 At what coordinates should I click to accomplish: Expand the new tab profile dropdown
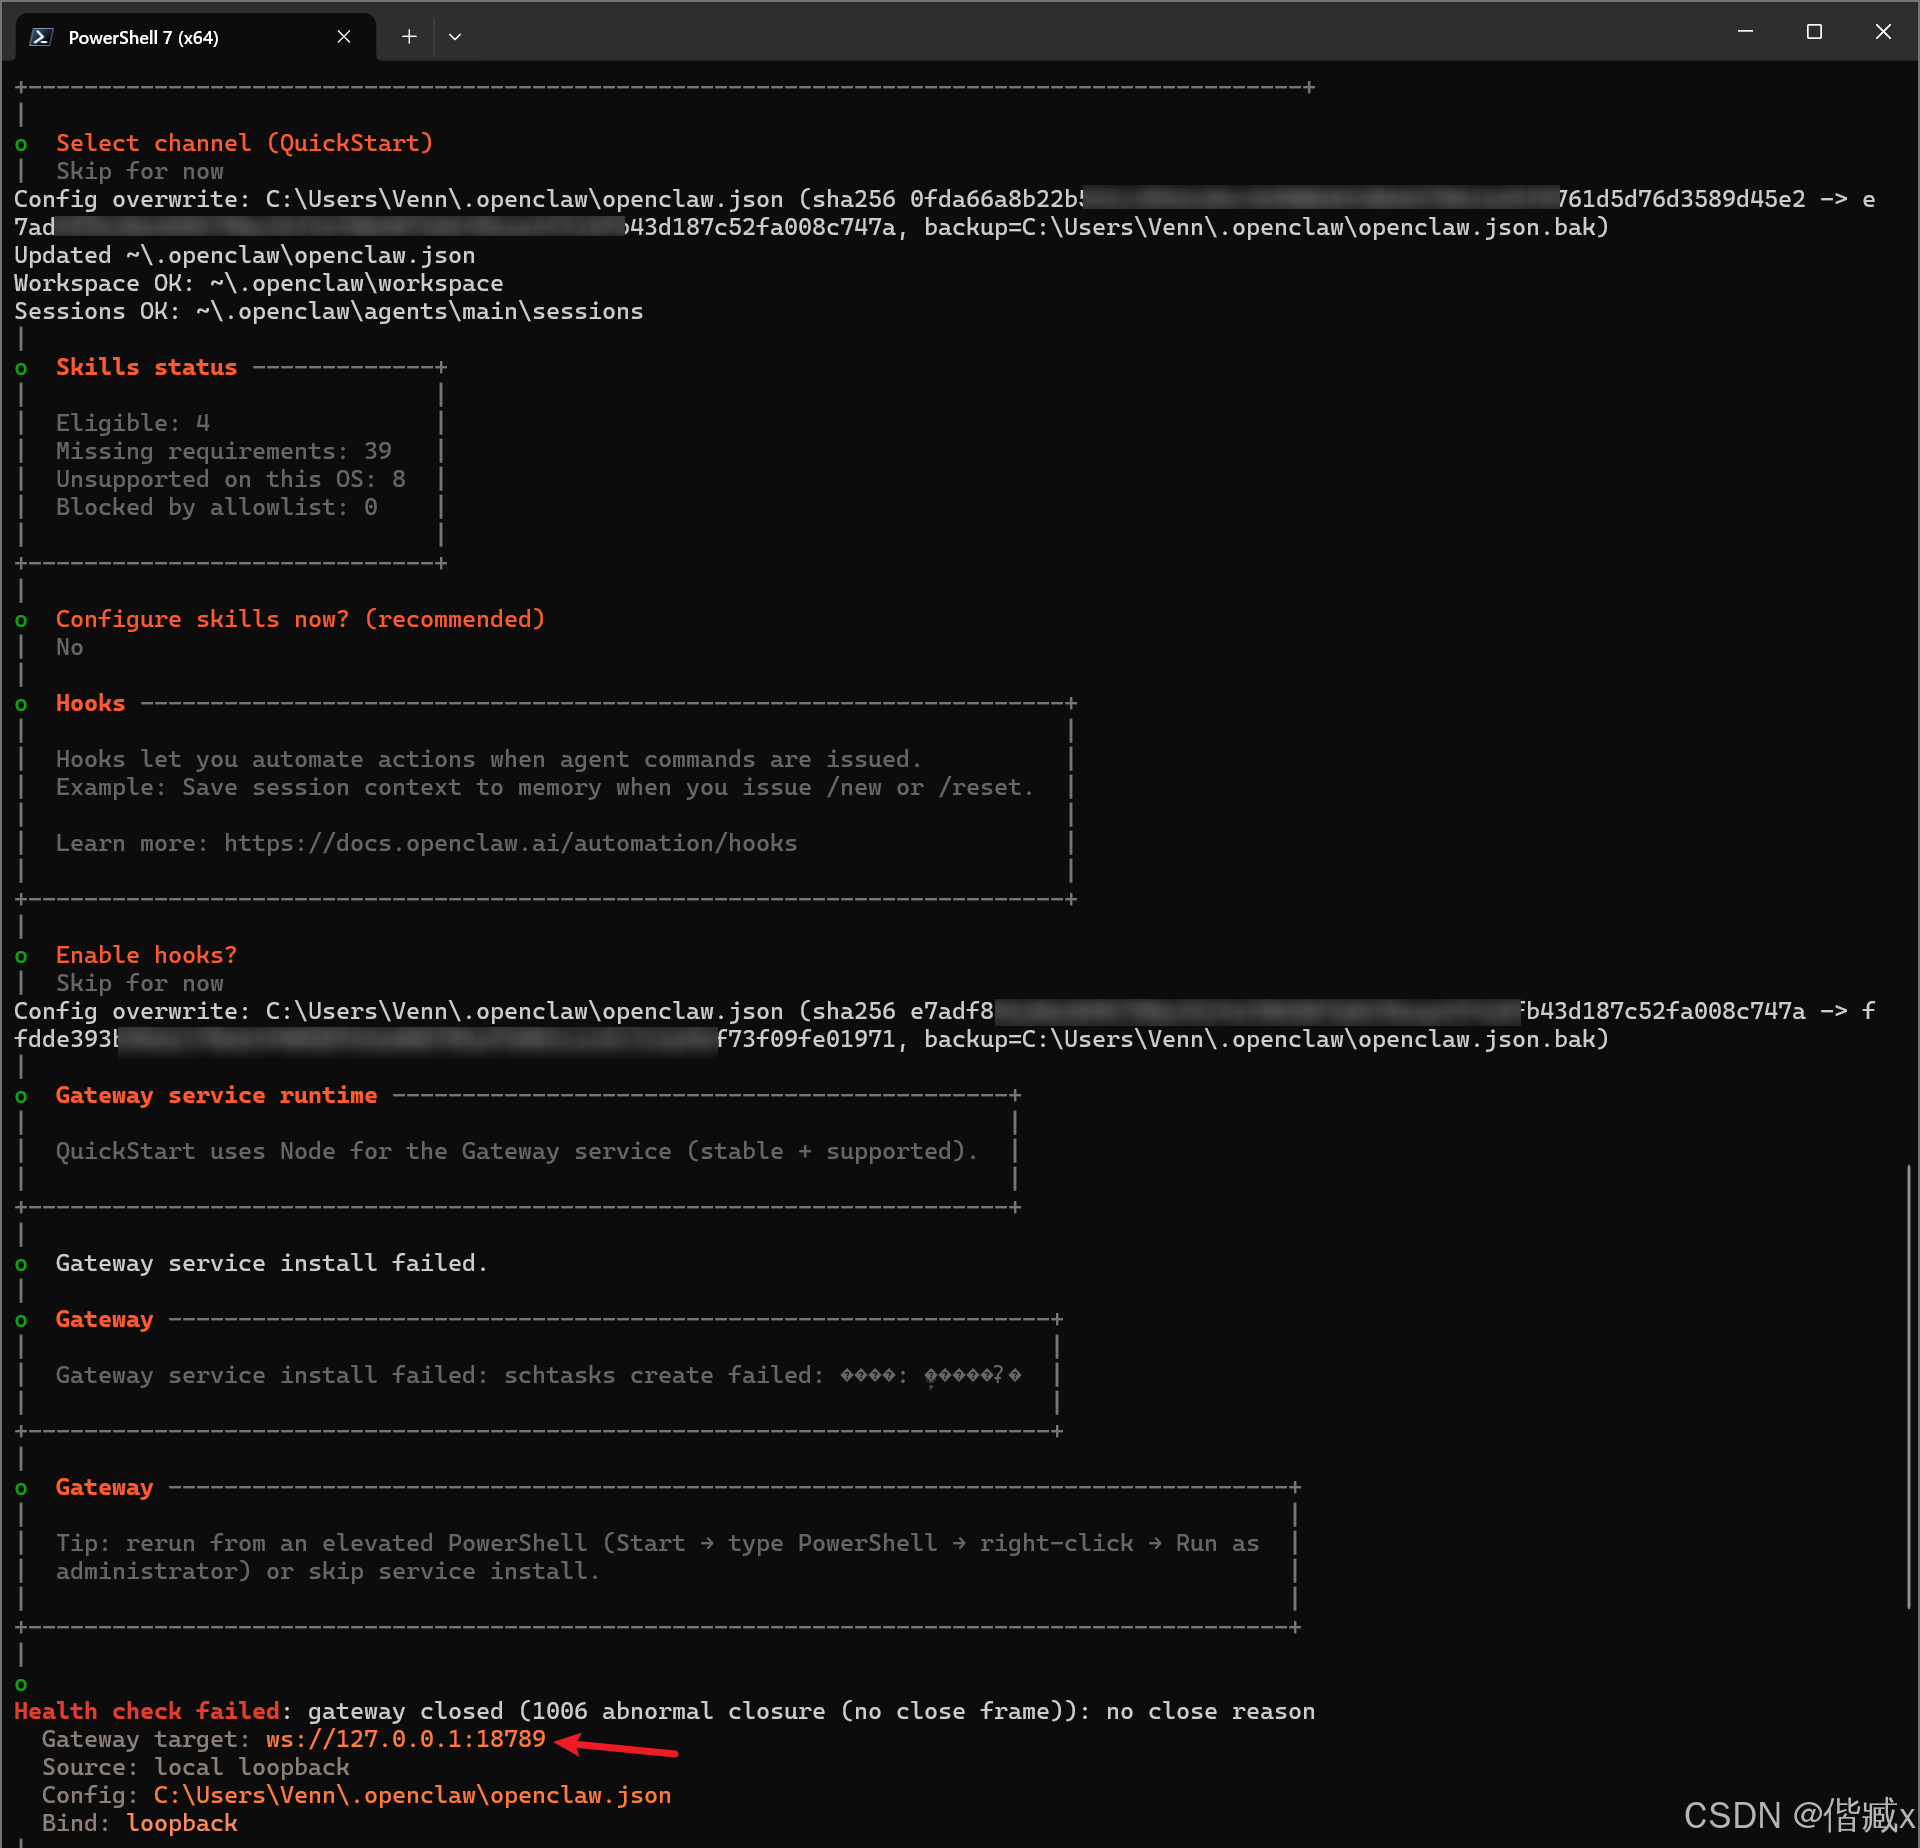[455, 37]
